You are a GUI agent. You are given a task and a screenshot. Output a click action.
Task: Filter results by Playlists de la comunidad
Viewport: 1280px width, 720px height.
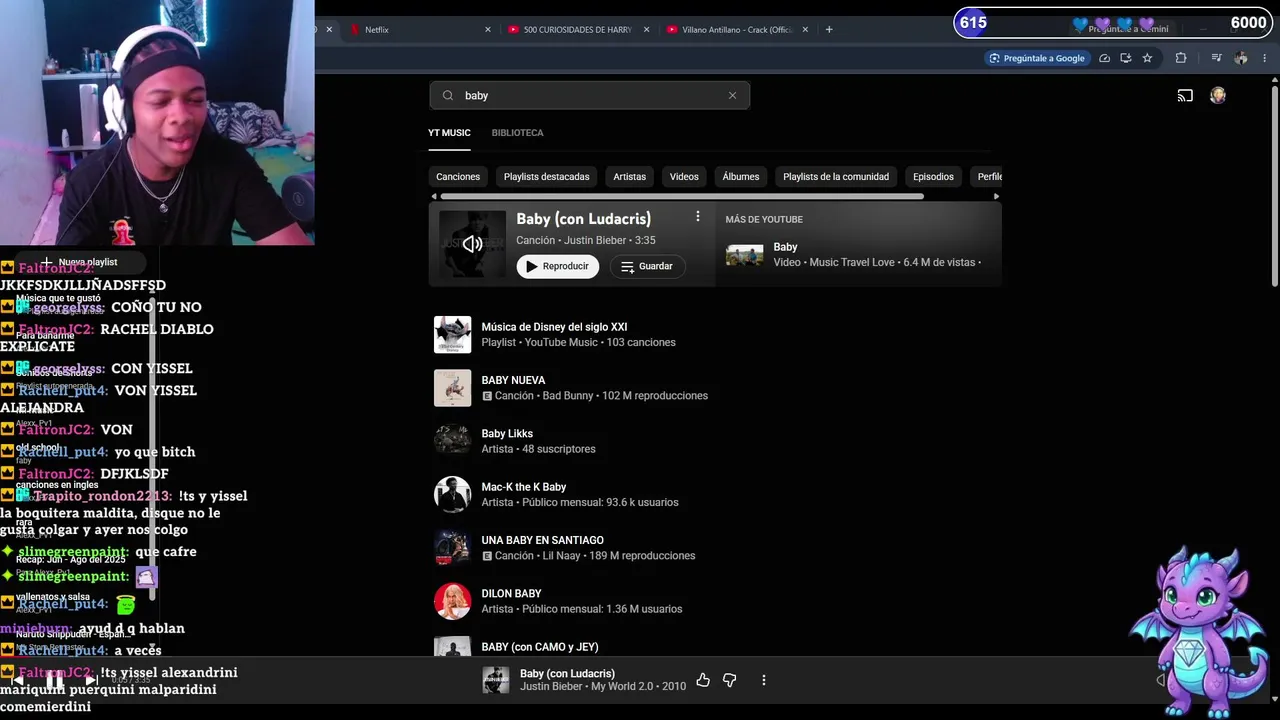[x=836, y=177]
